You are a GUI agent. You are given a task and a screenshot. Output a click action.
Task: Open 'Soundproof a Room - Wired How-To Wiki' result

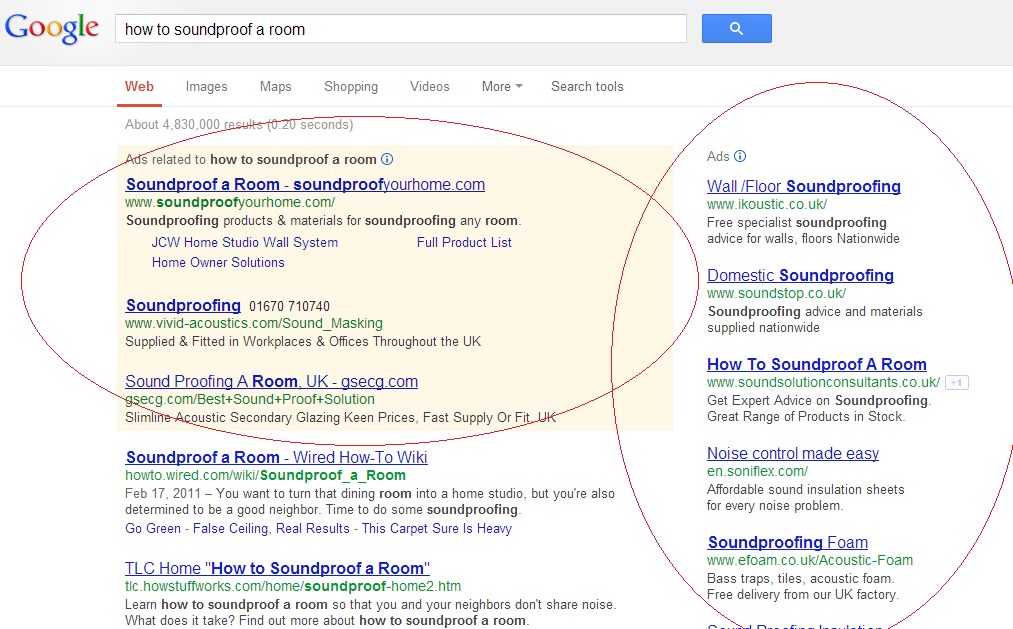pyautogui.click(x=277, y=457)
